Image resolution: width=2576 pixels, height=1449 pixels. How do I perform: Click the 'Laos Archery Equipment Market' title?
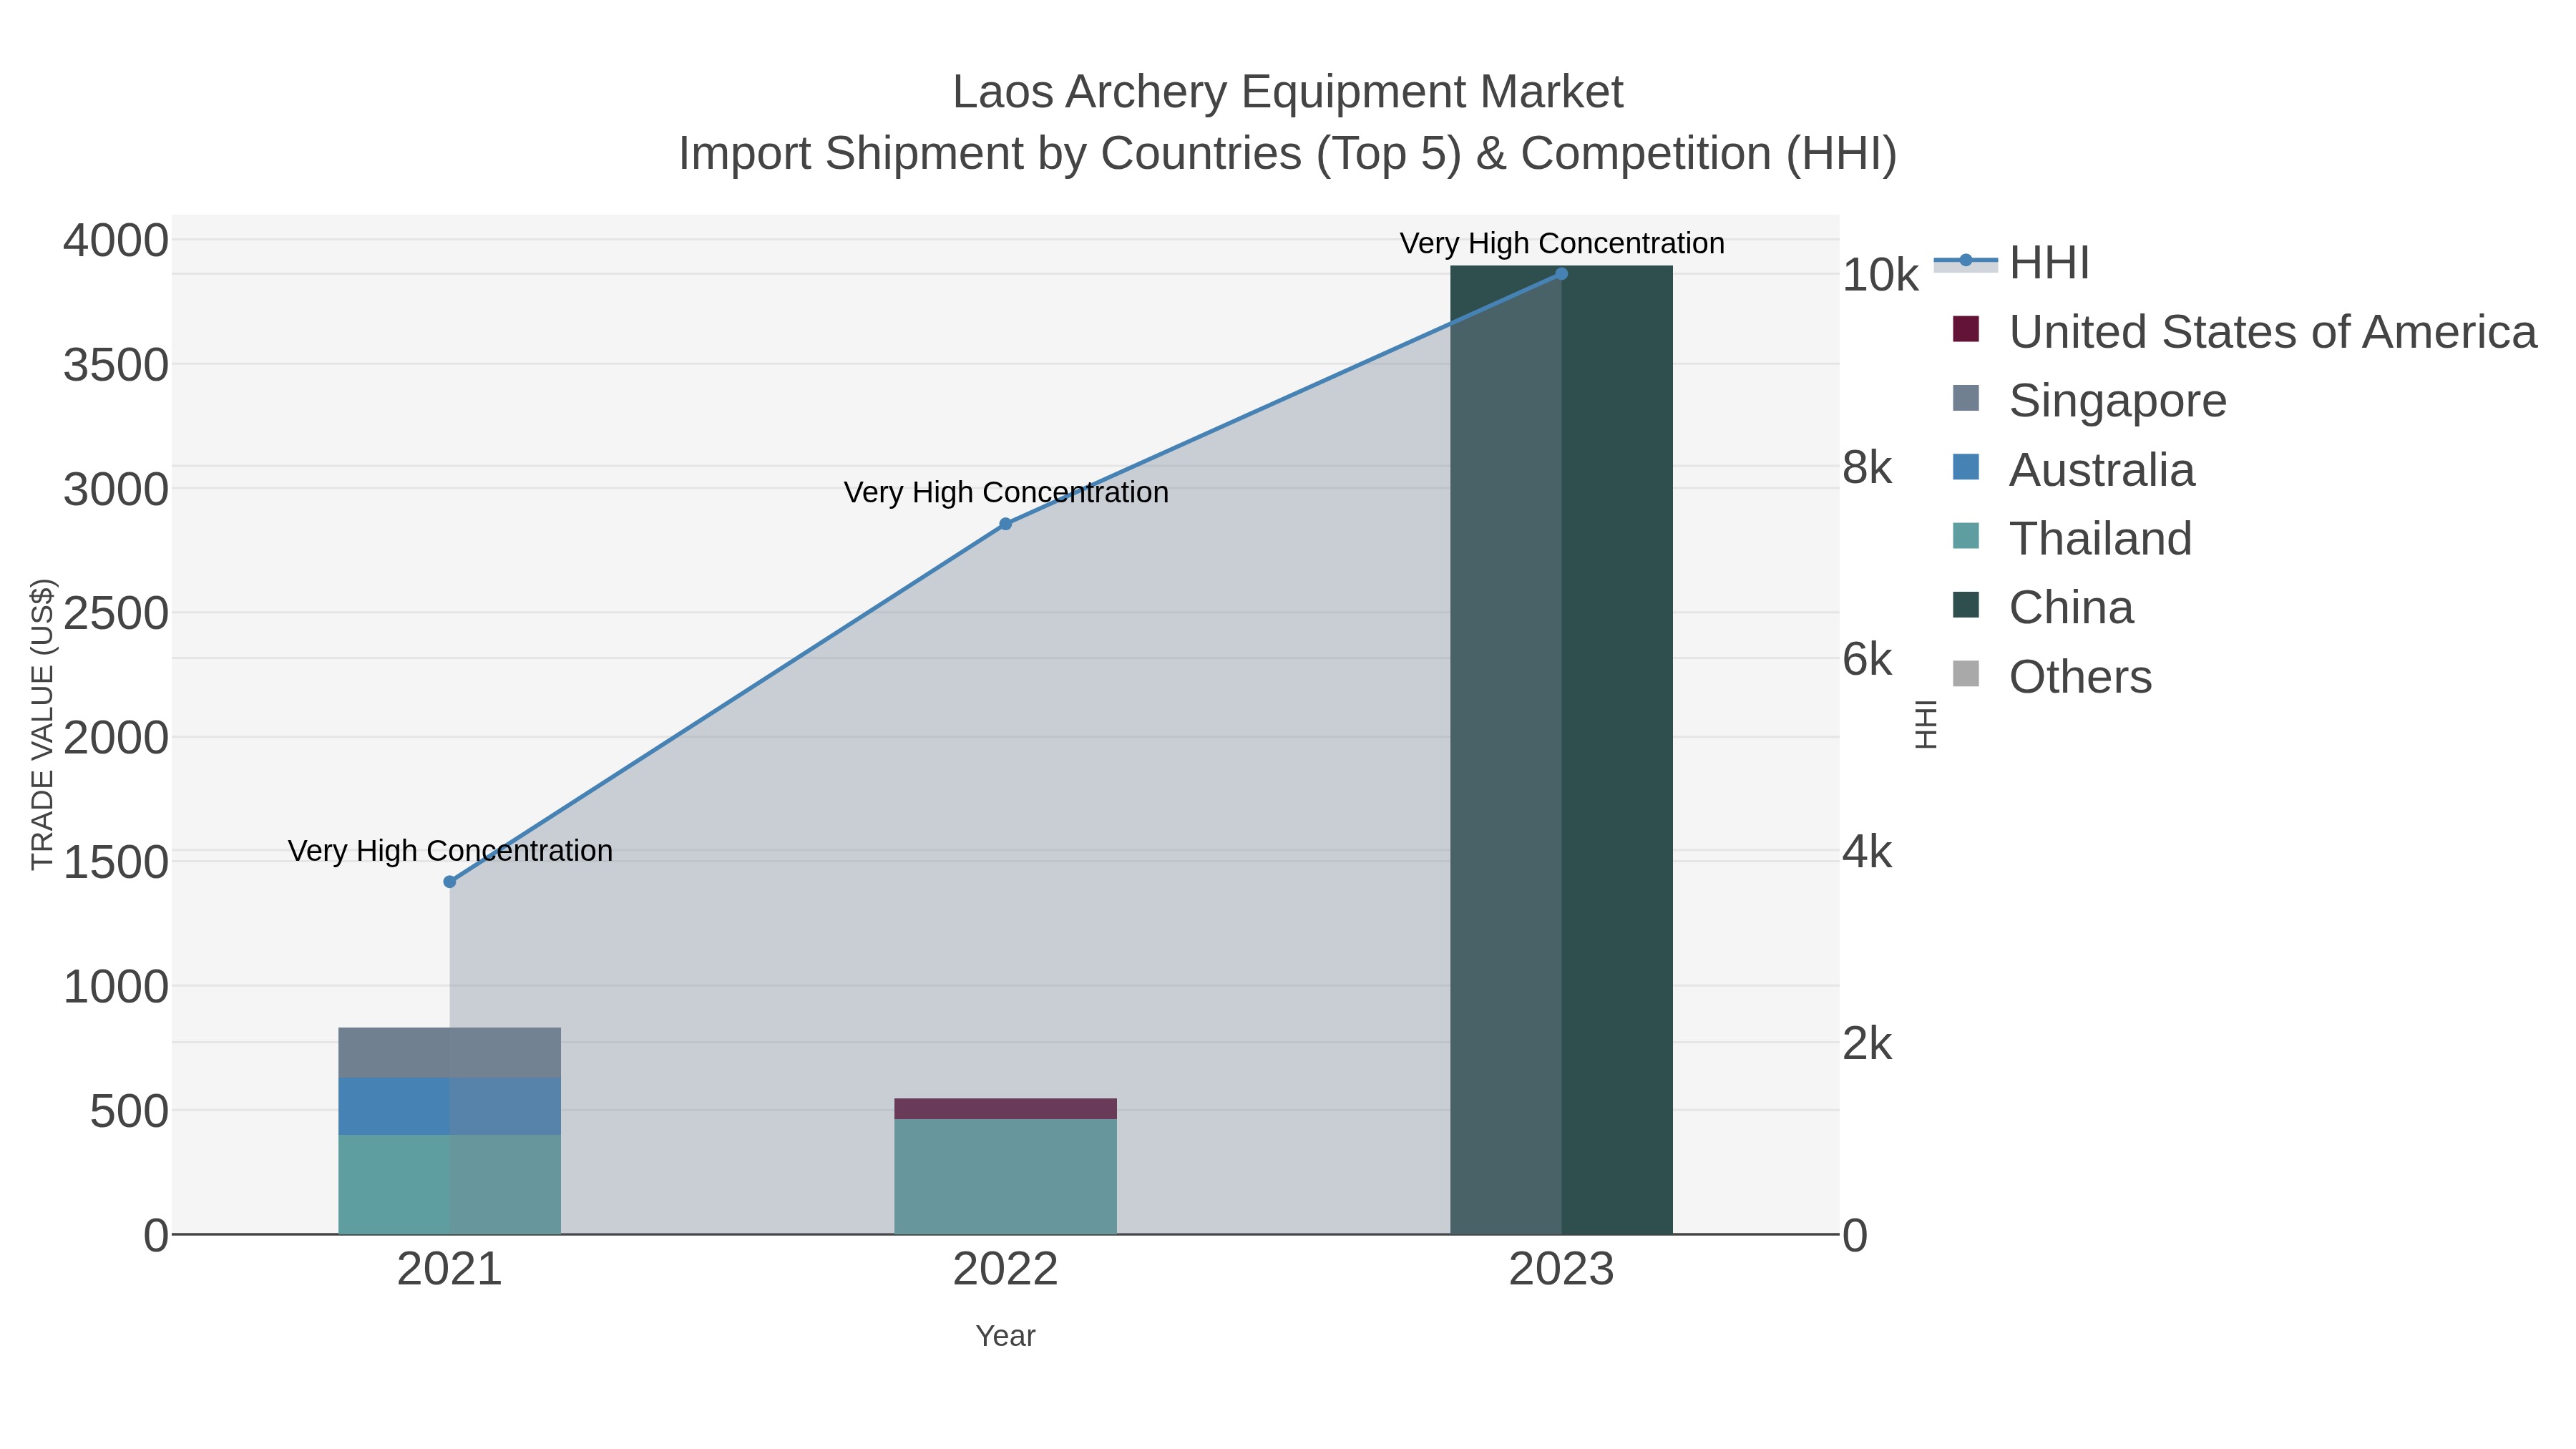(x=1288, y=92)
